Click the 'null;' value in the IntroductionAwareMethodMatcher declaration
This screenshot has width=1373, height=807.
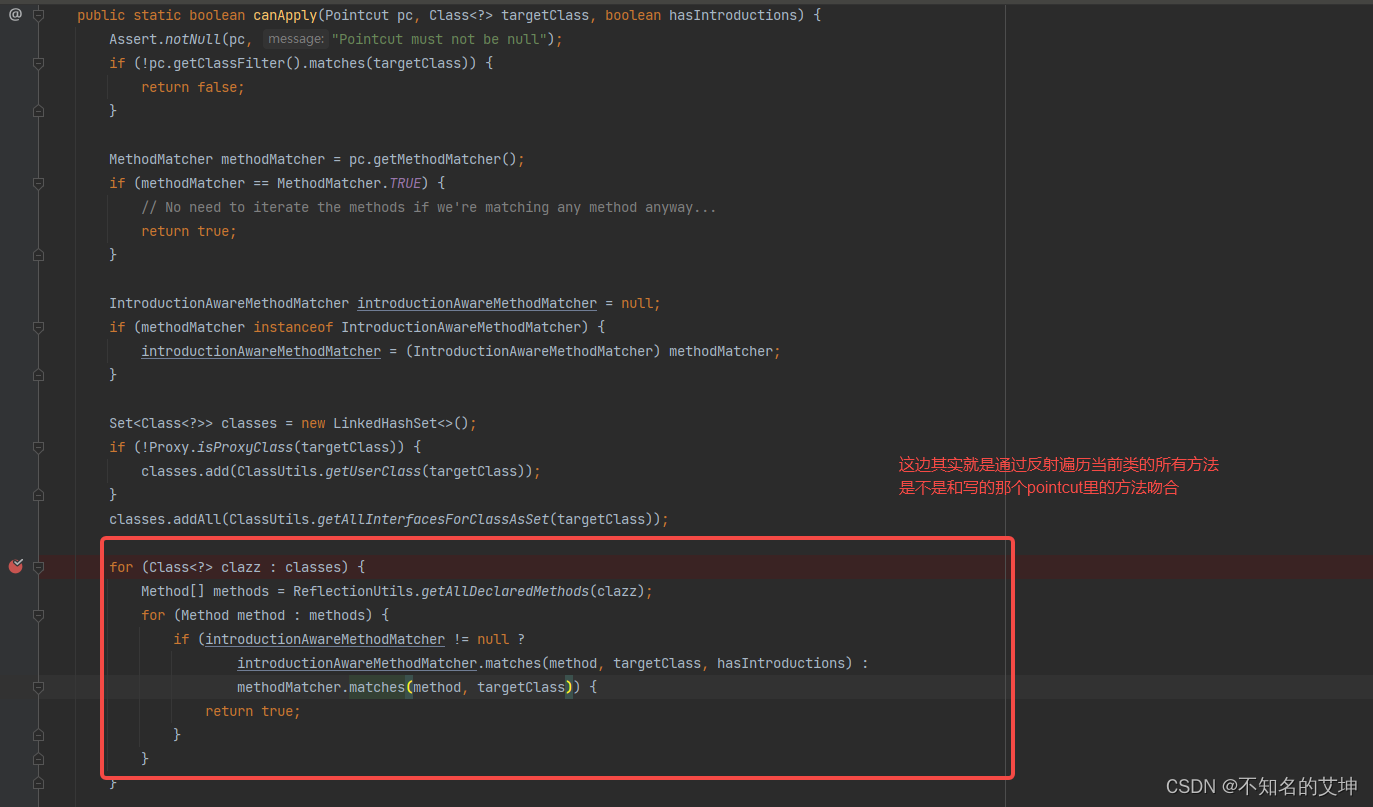(641, 303)
